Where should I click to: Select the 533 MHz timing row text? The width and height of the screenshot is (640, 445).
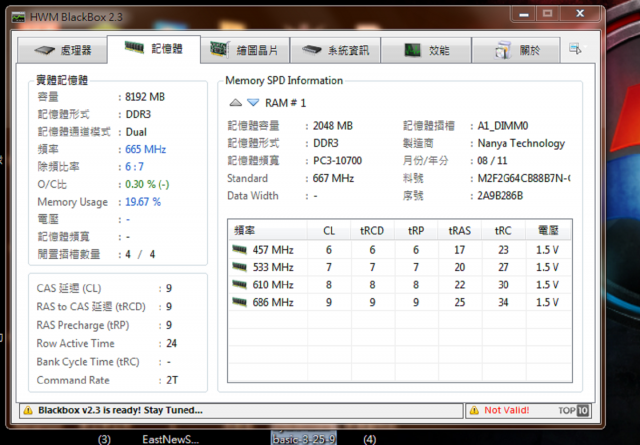tap(273, 267)
